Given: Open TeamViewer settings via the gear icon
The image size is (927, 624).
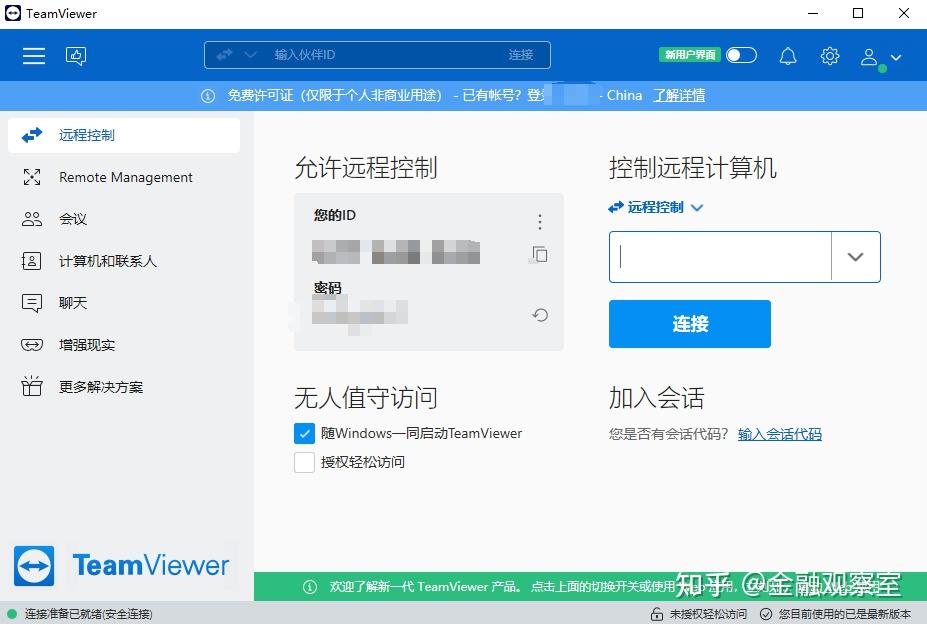Looking at the screenshot, I should 829,55.
